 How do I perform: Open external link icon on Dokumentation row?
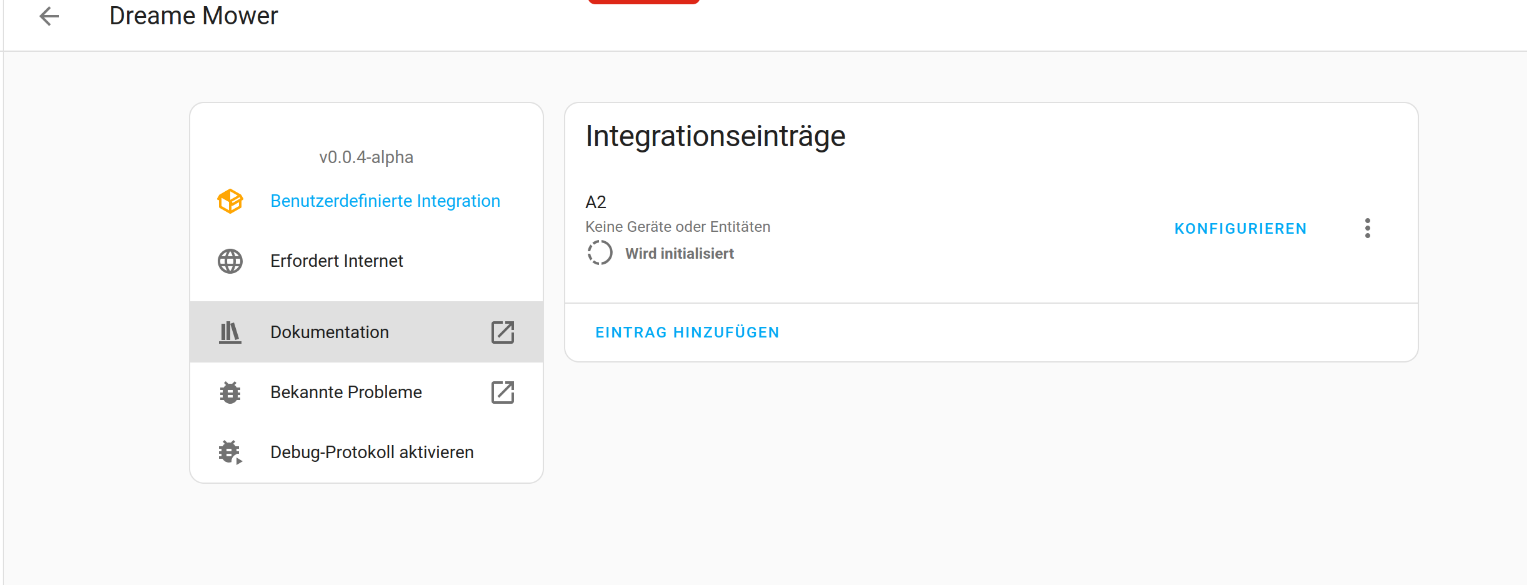(502, 332)
